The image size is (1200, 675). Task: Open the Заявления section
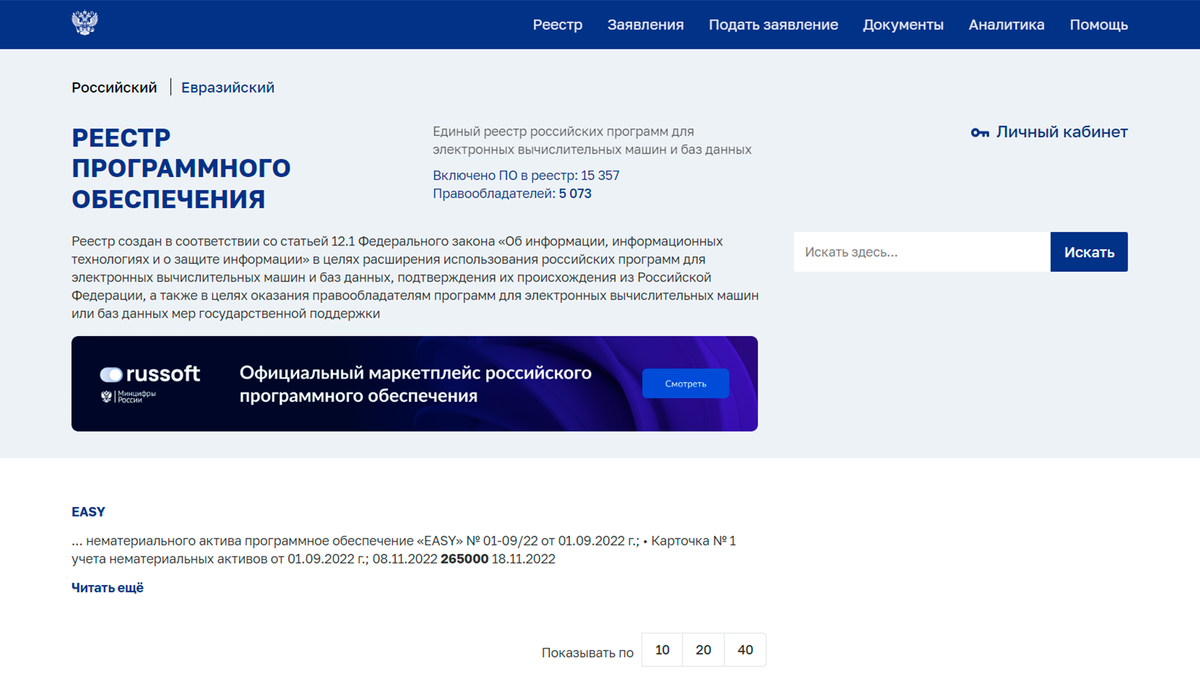[645, 24]
